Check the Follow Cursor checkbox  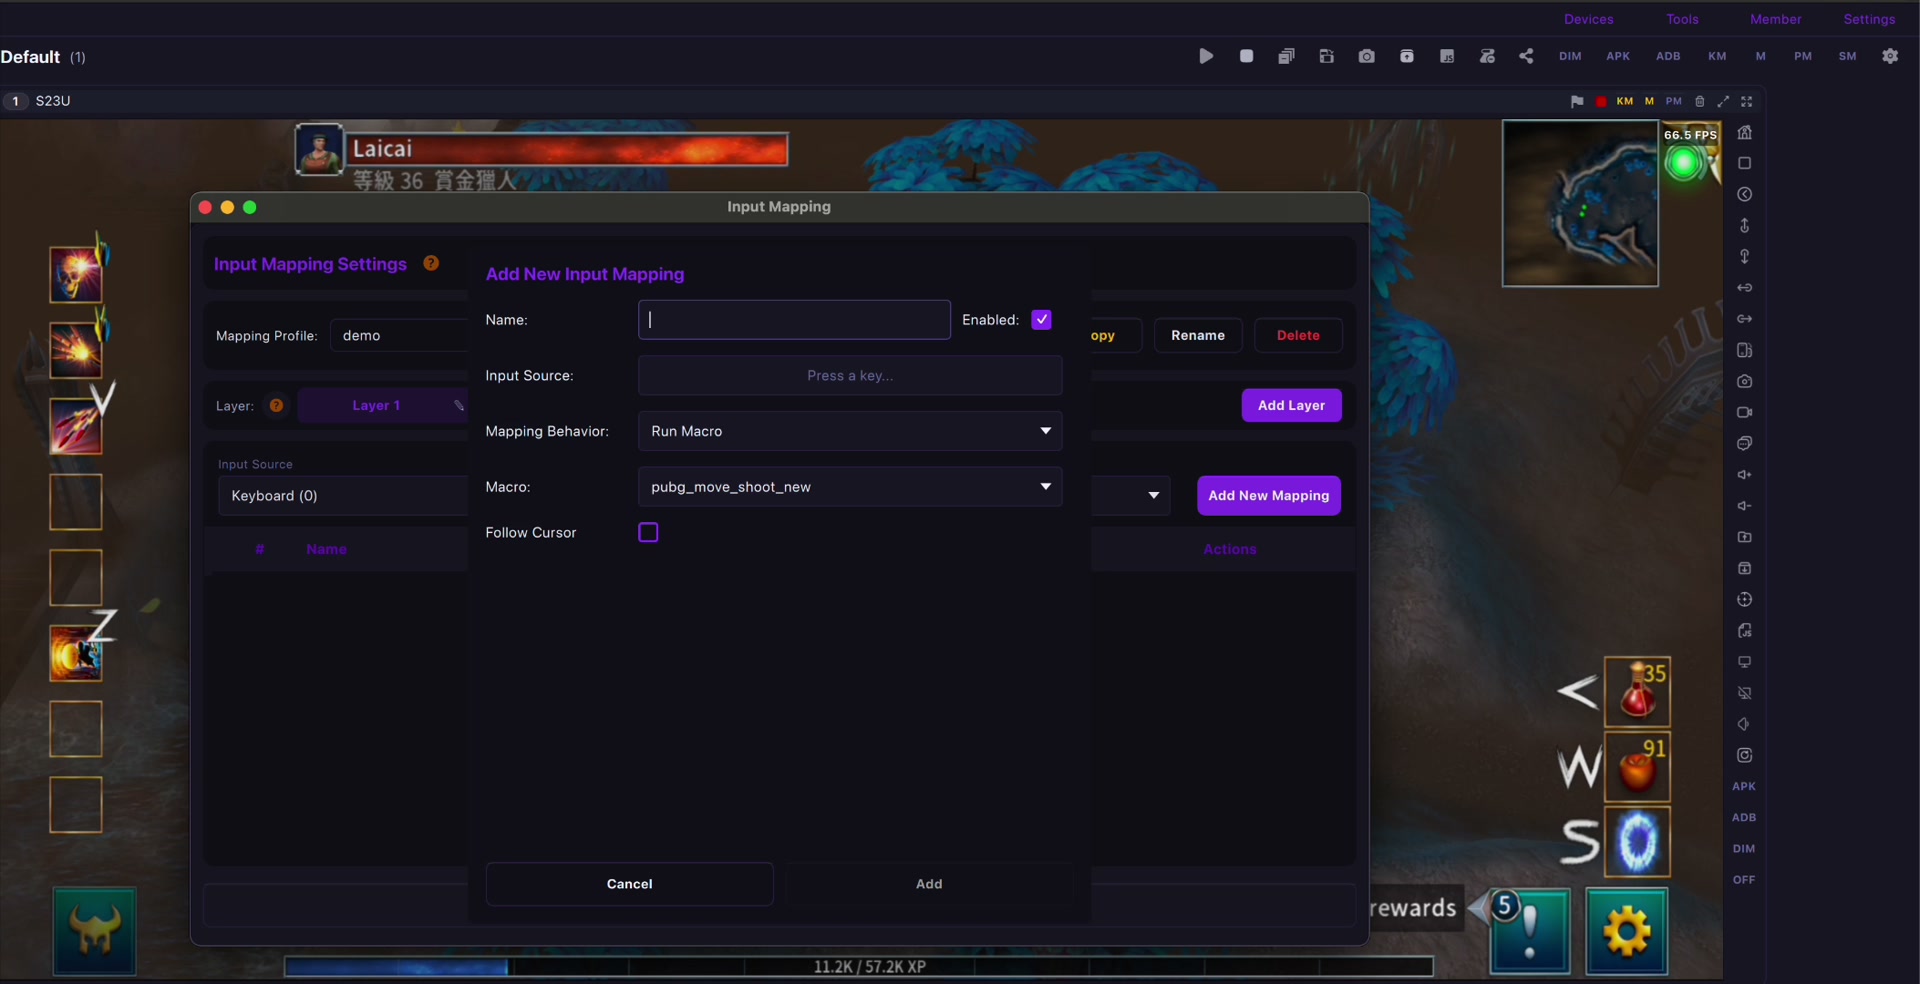click(648, 532)
